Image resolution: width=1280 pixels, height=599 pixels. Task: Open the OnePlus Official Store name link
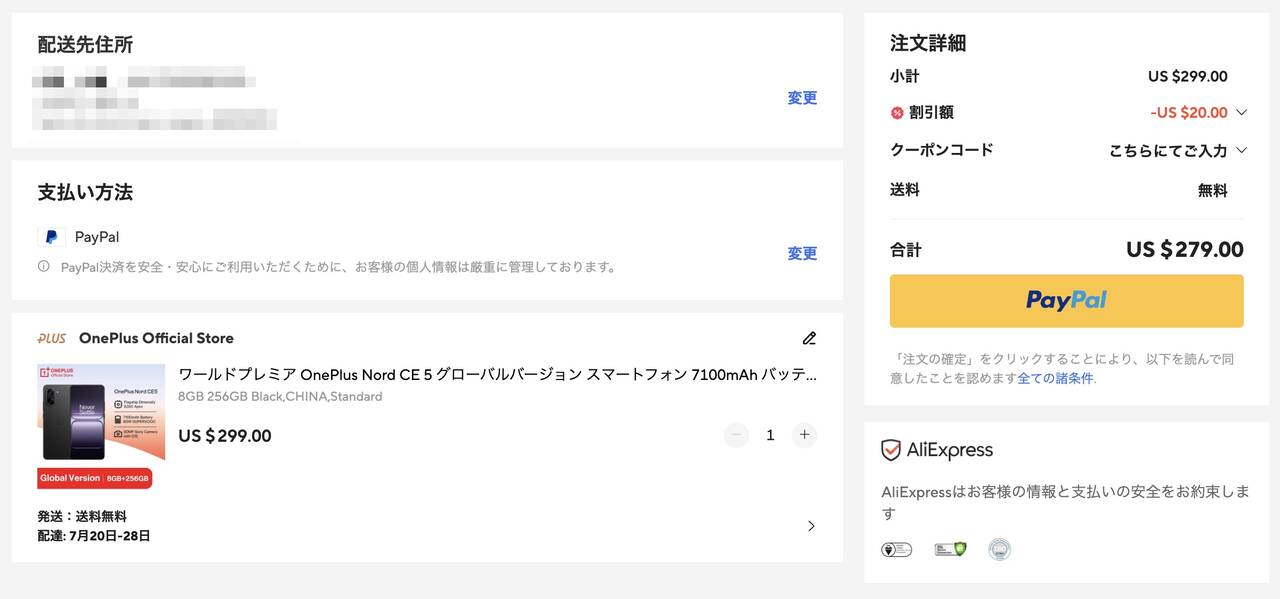(x=156, y=338)
